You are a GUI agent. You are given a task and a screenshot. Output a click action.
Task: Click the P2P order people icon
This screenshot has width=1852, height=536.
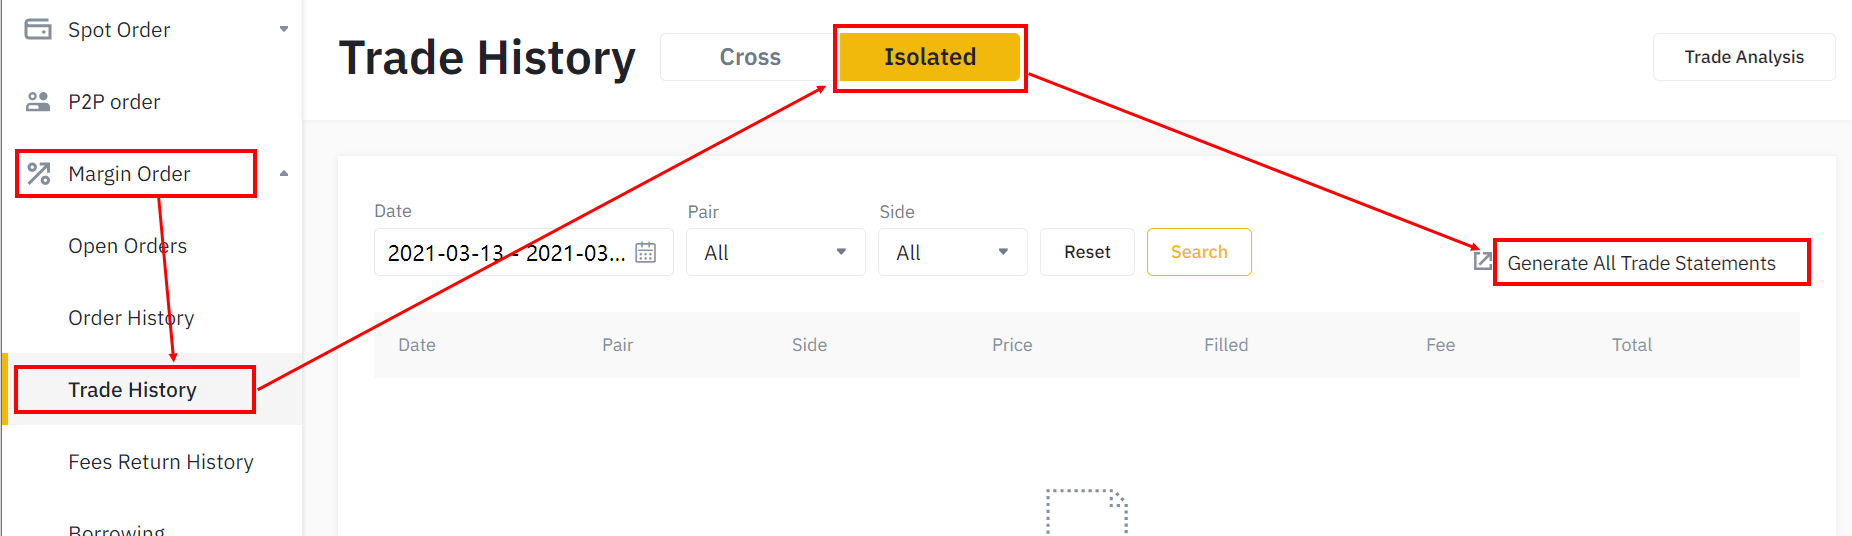pyautogui.click(x=38, y=101)
